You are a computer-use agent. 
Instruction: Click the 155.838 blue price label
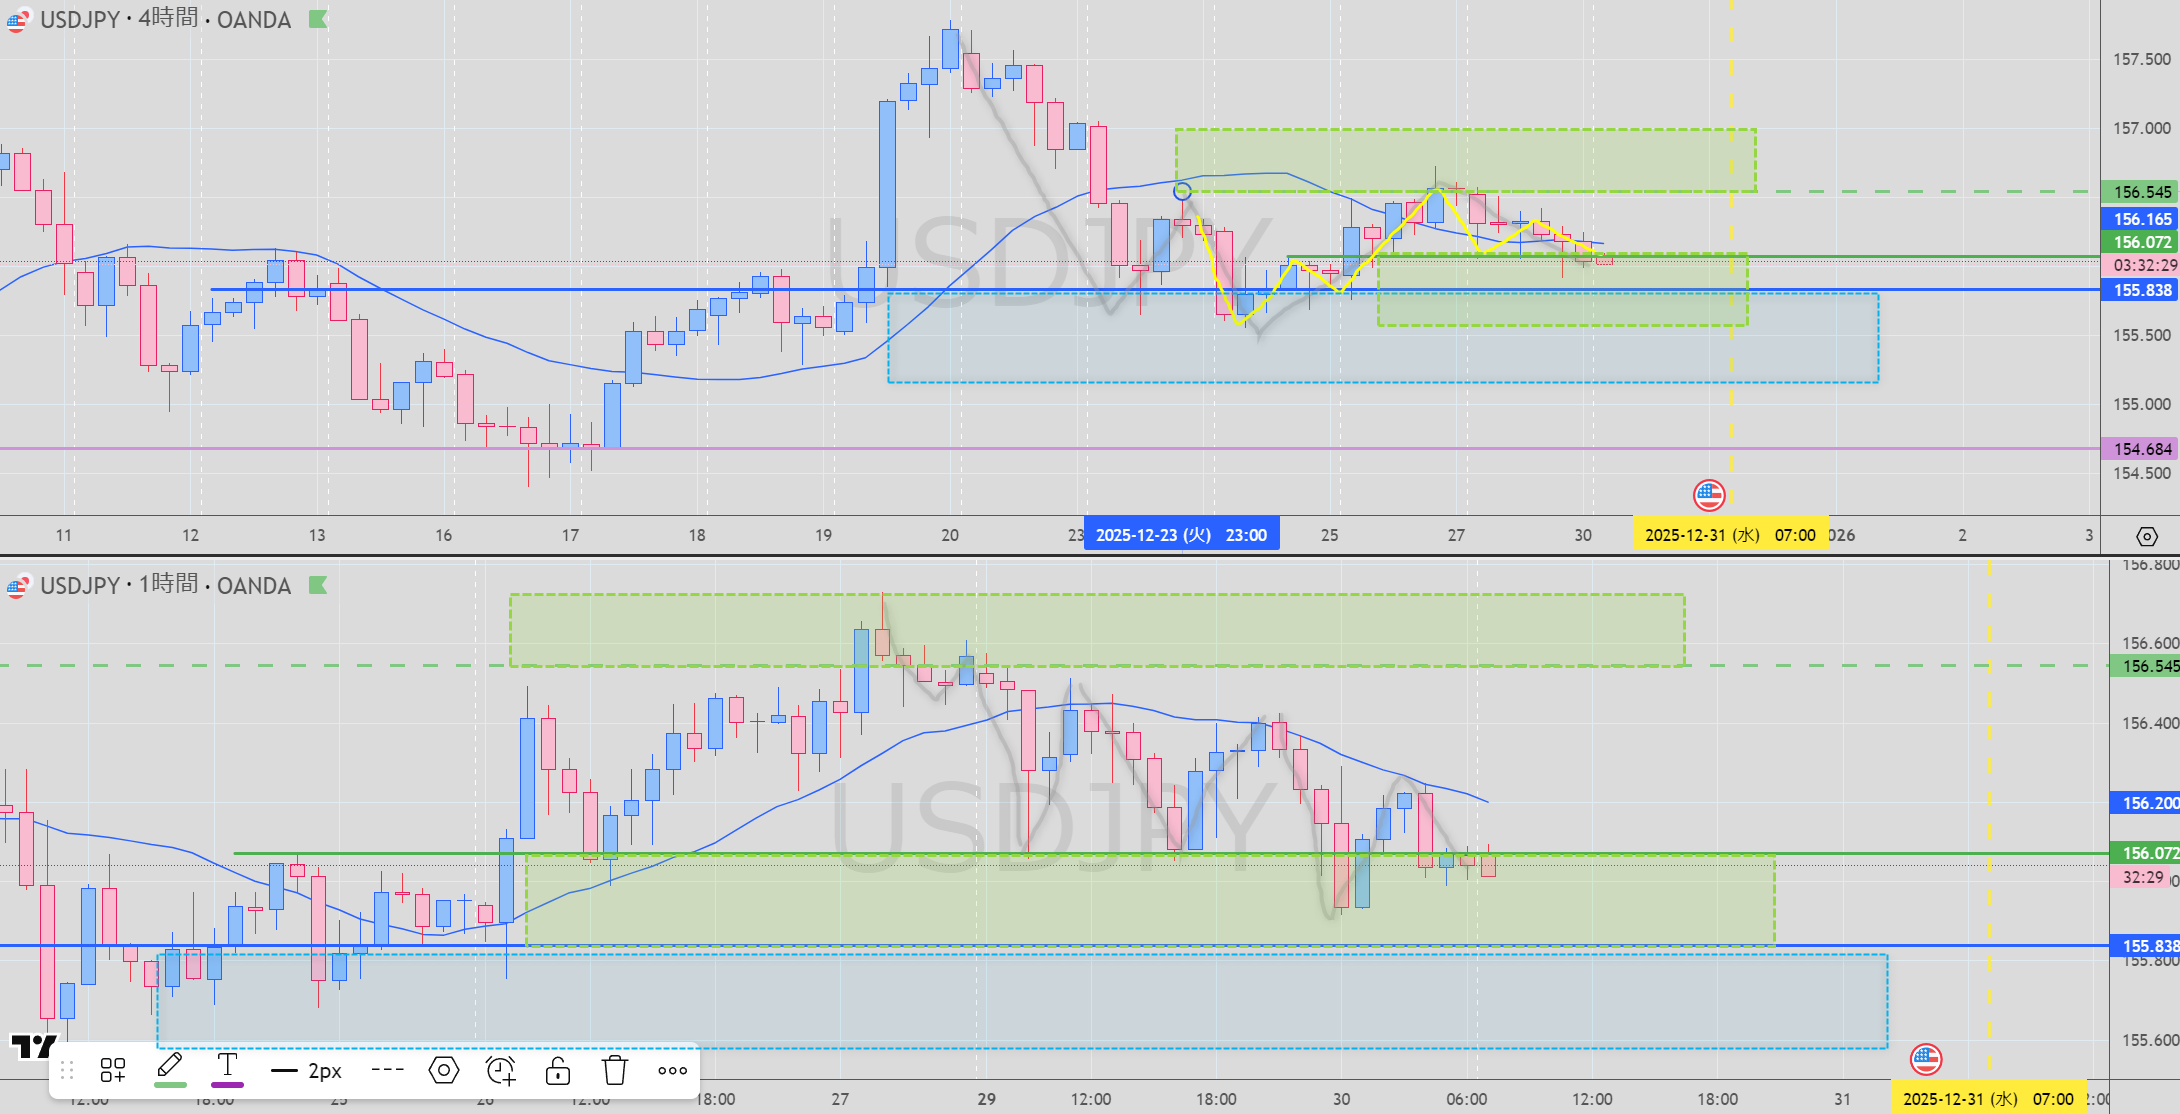[x=2141, y=290]
